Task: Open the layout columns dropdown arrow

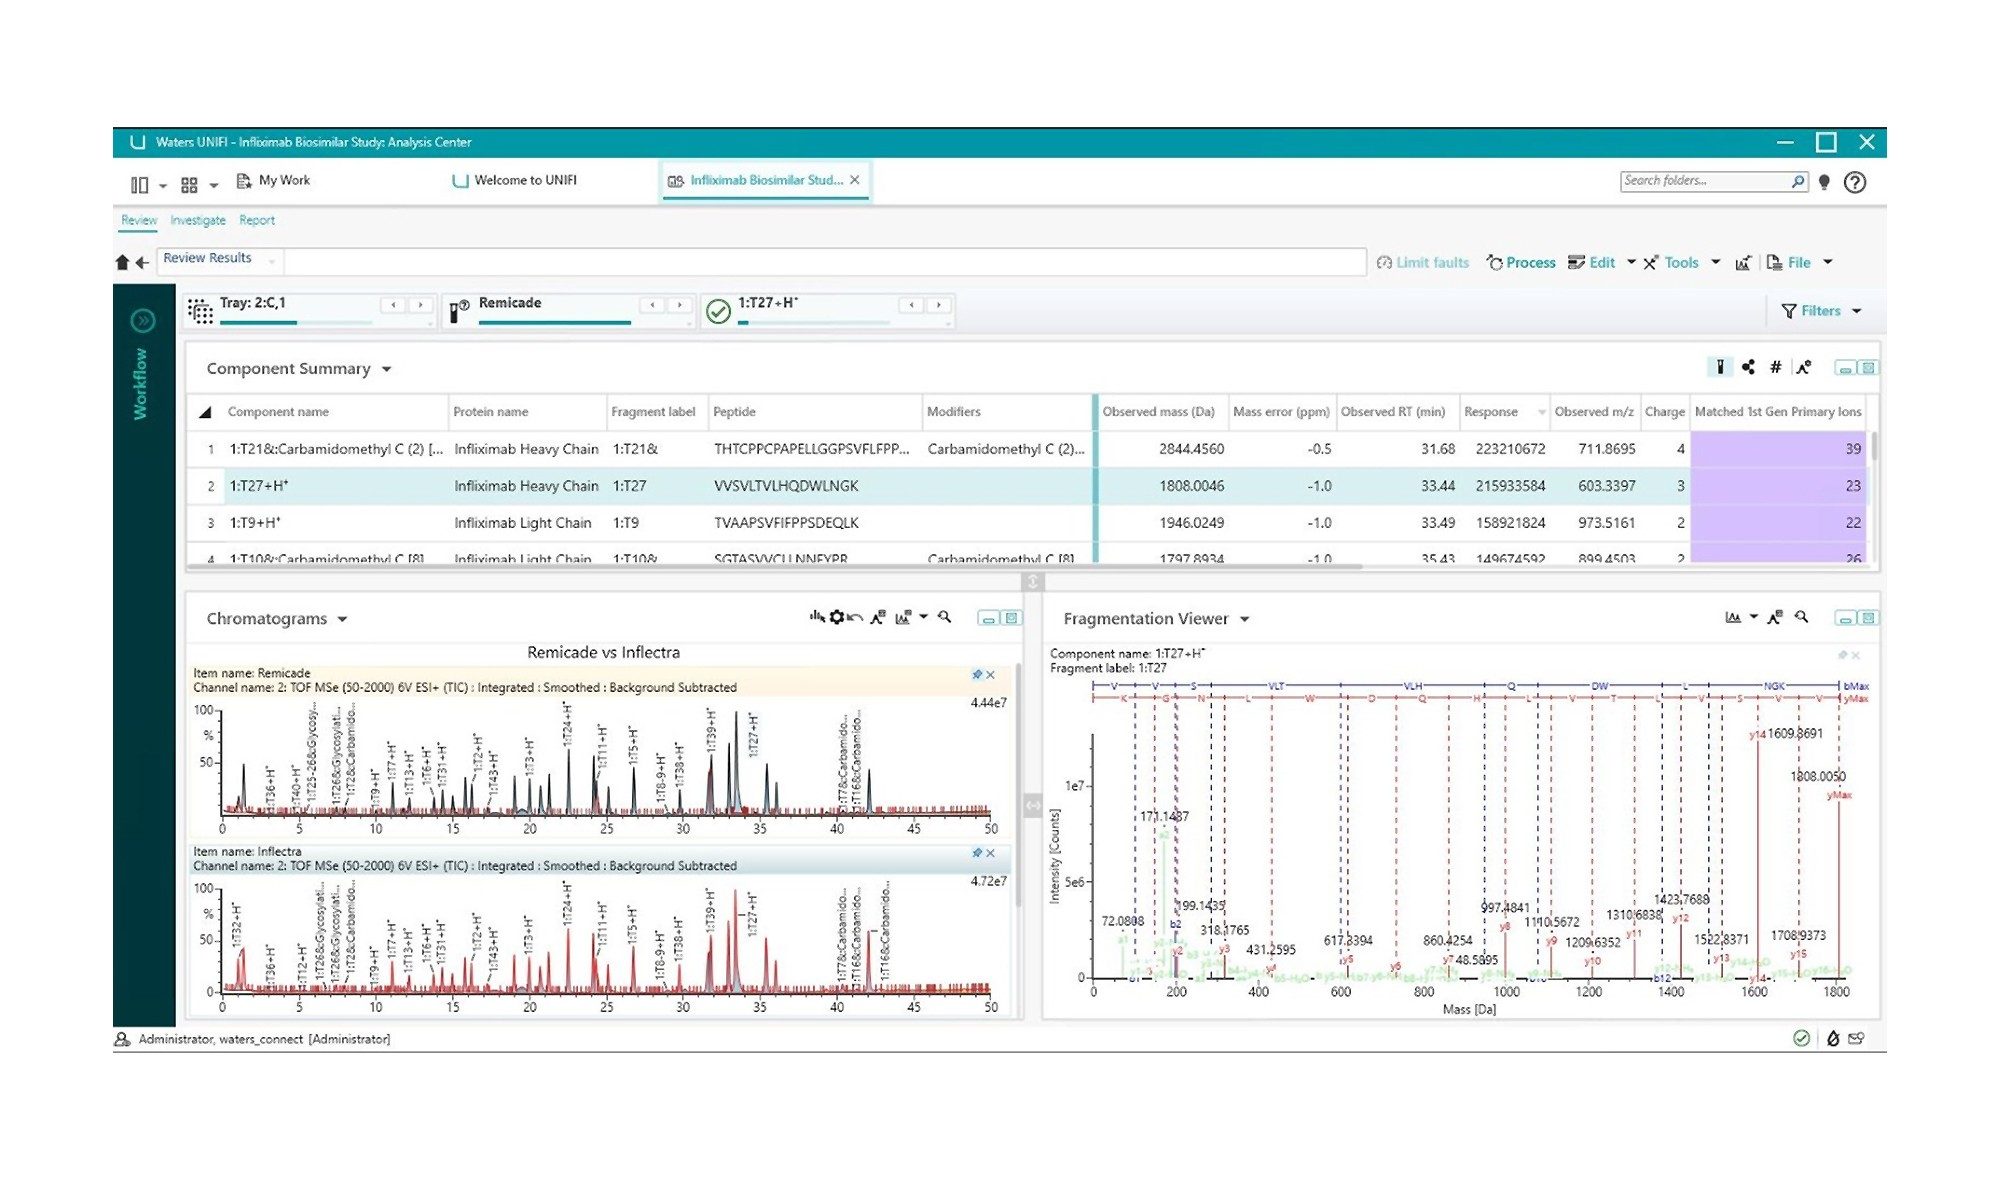Action: [x=163, y=185]
